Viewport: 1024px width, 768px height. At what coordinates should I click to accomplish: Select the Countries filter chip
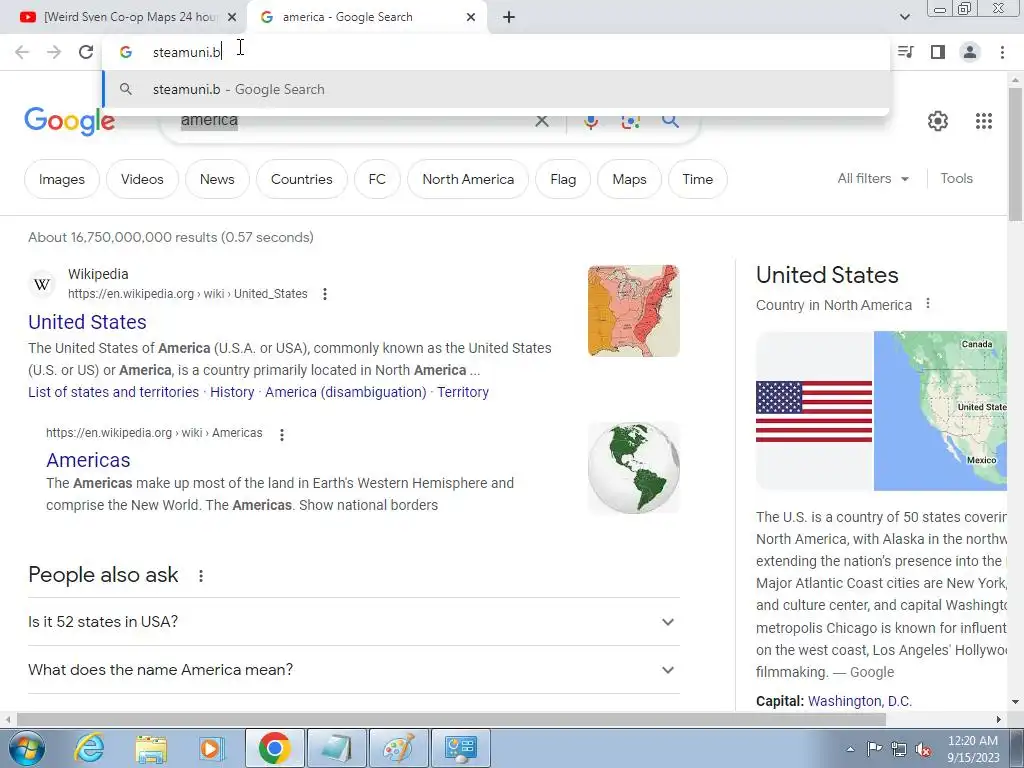(301, 179)
